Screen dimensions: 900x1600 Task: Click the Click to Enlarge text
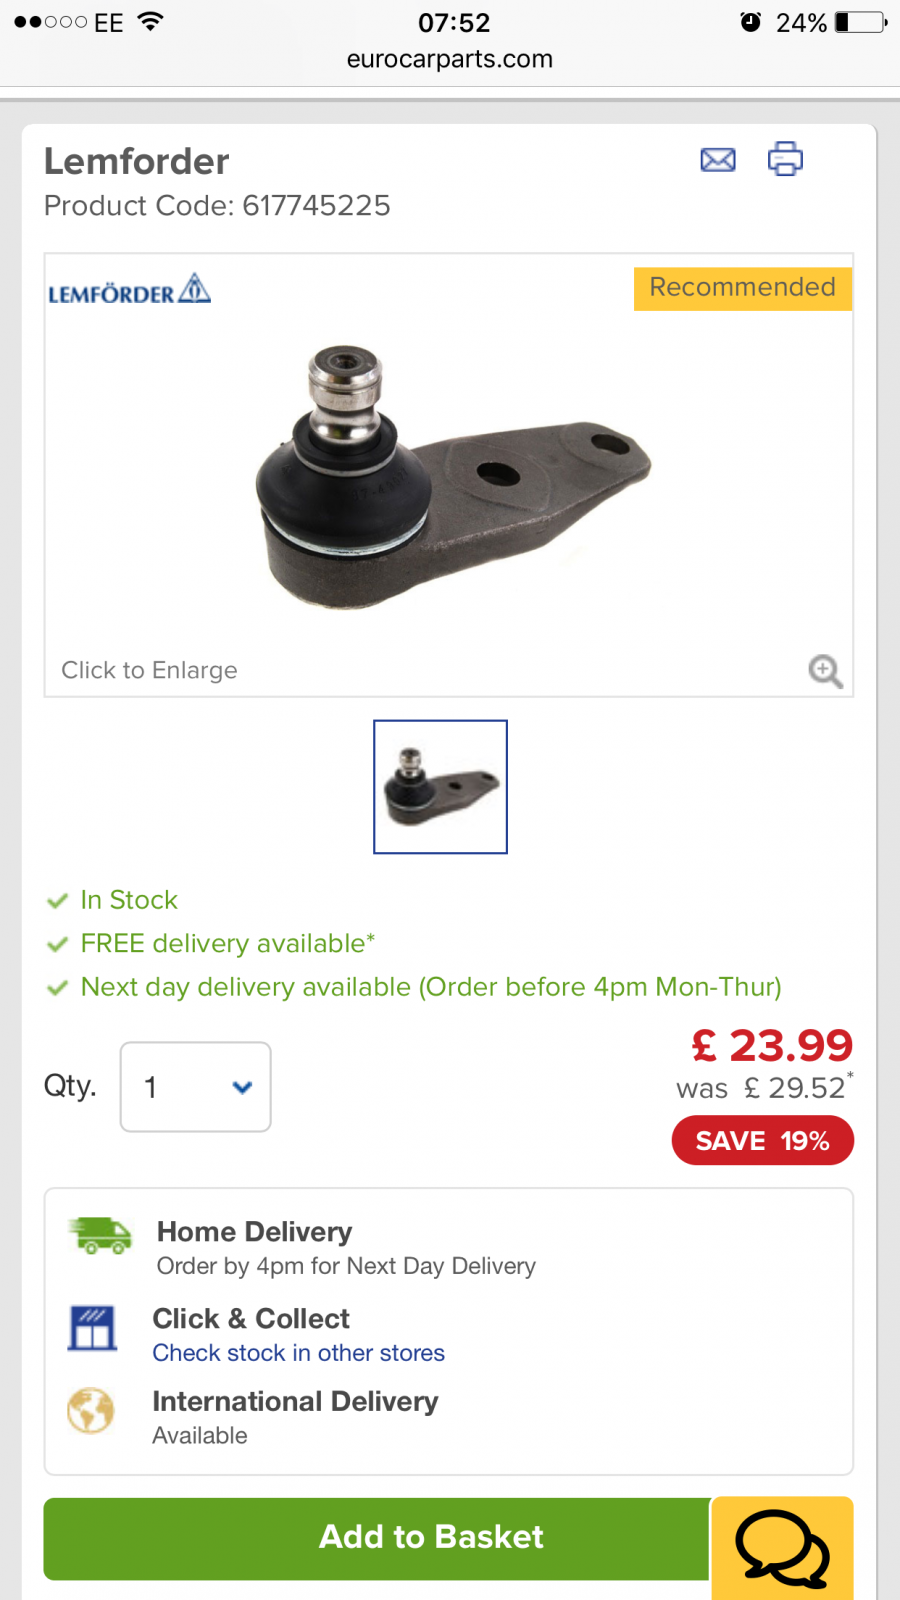[149, 670]
